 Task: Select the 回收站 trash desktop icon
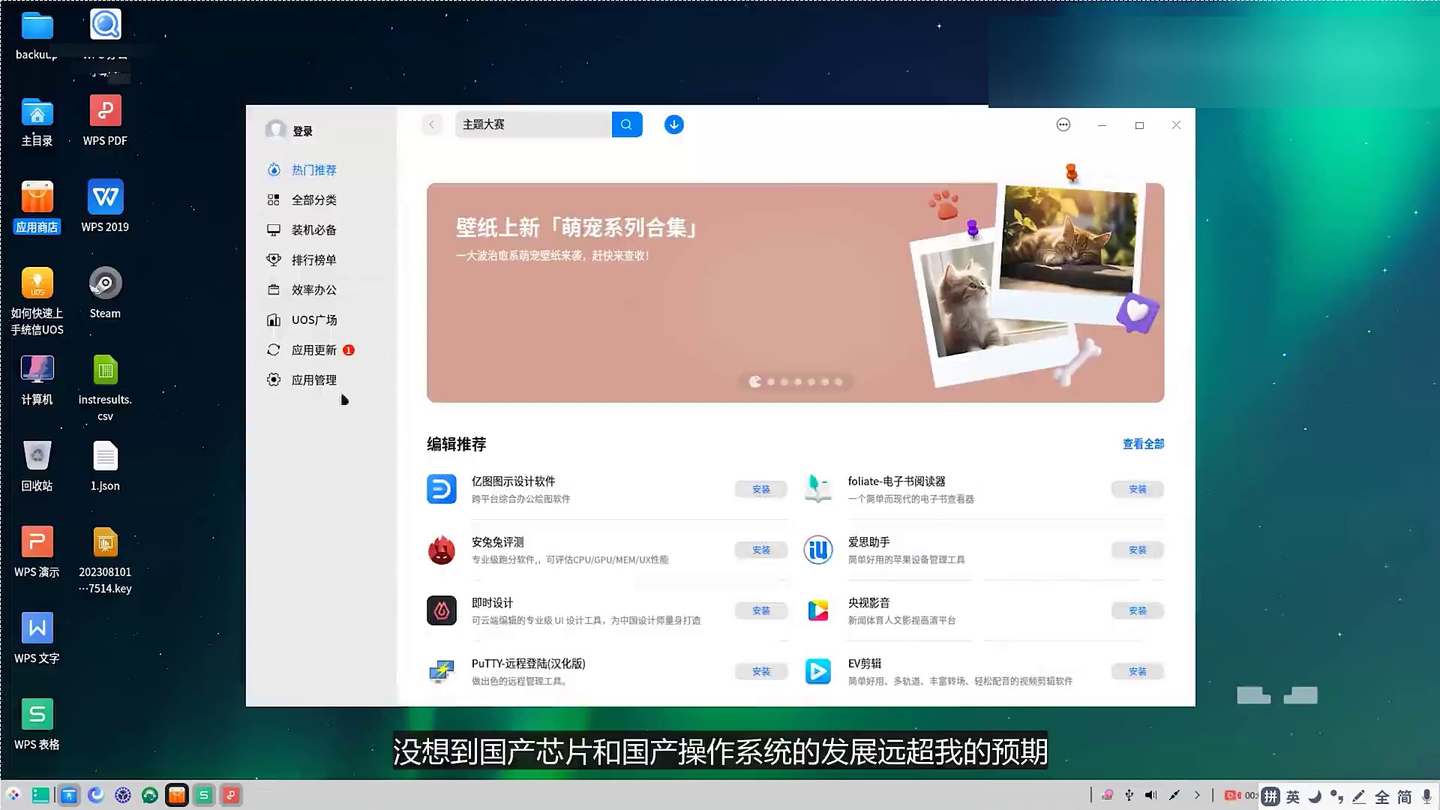pyautogui.click(x=37, y=456)
